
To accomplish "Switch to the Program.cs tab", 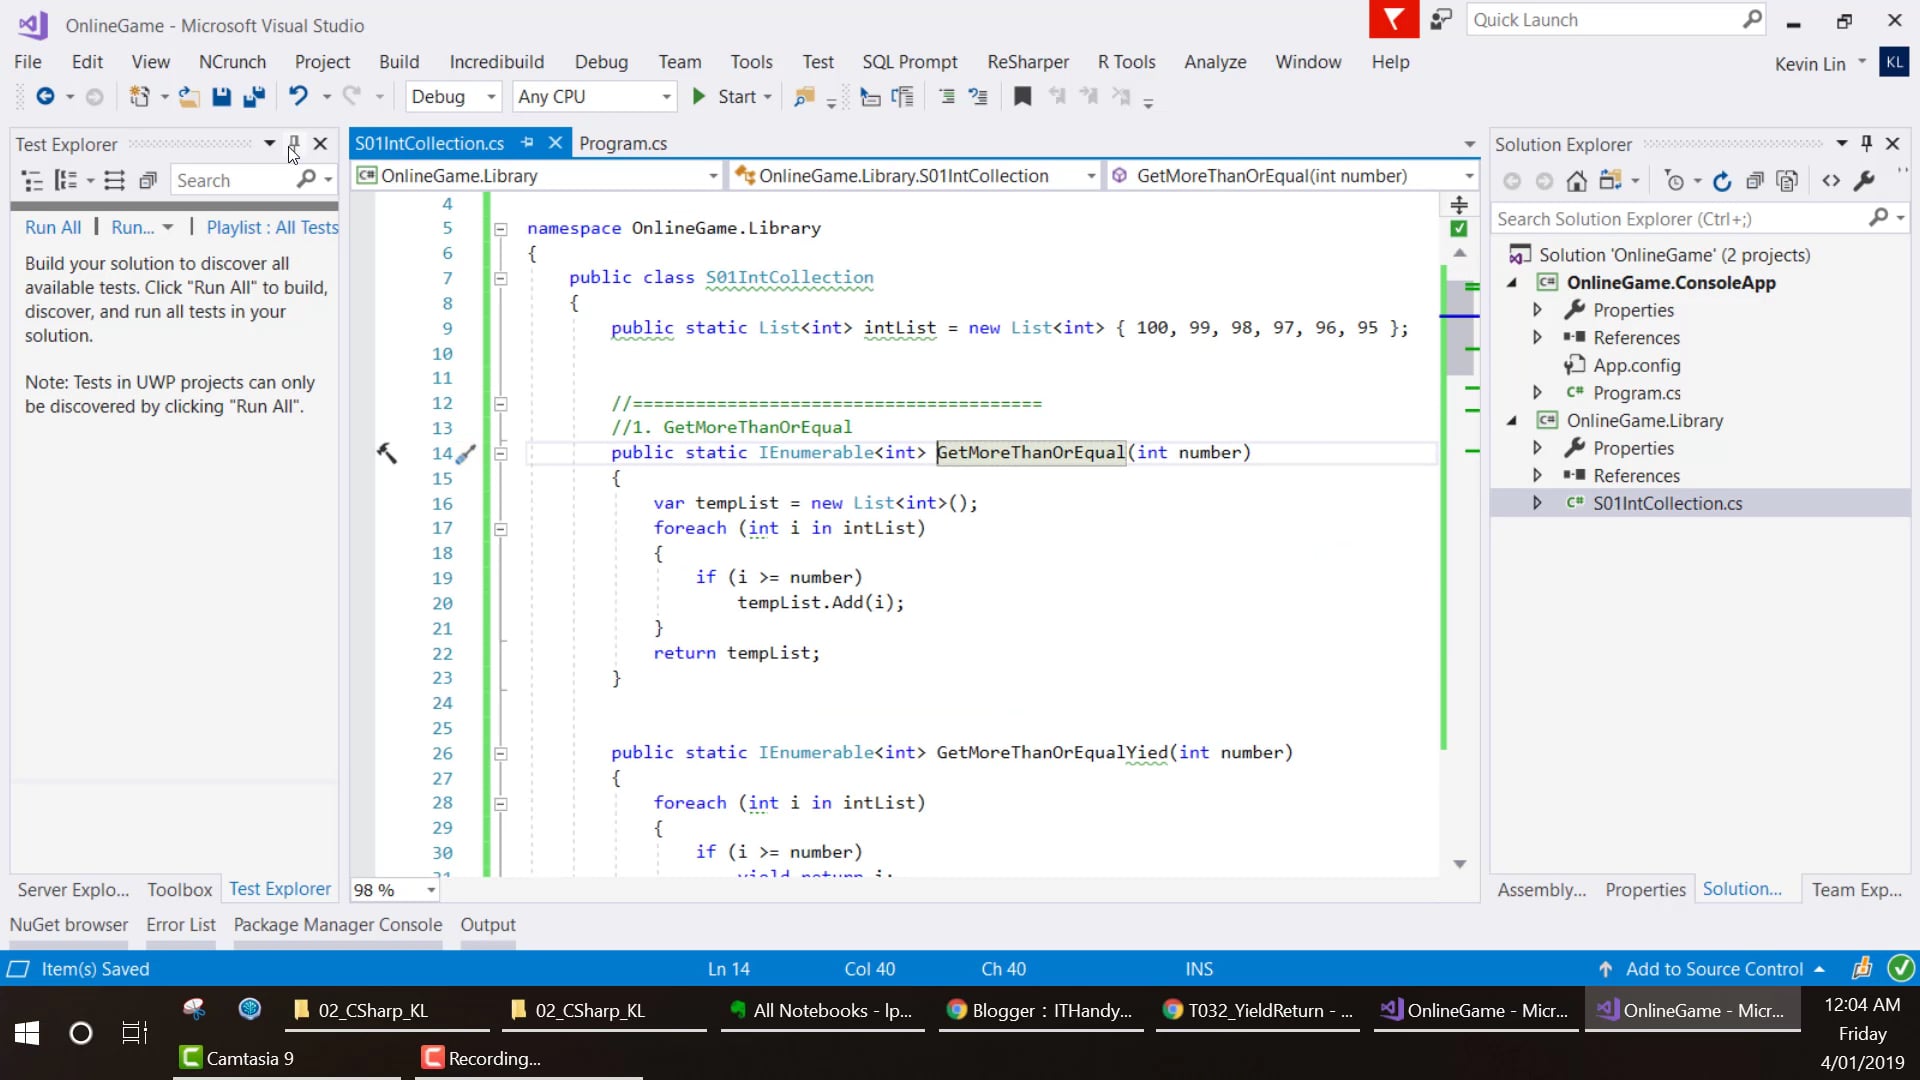I will (x=622, y=143).
